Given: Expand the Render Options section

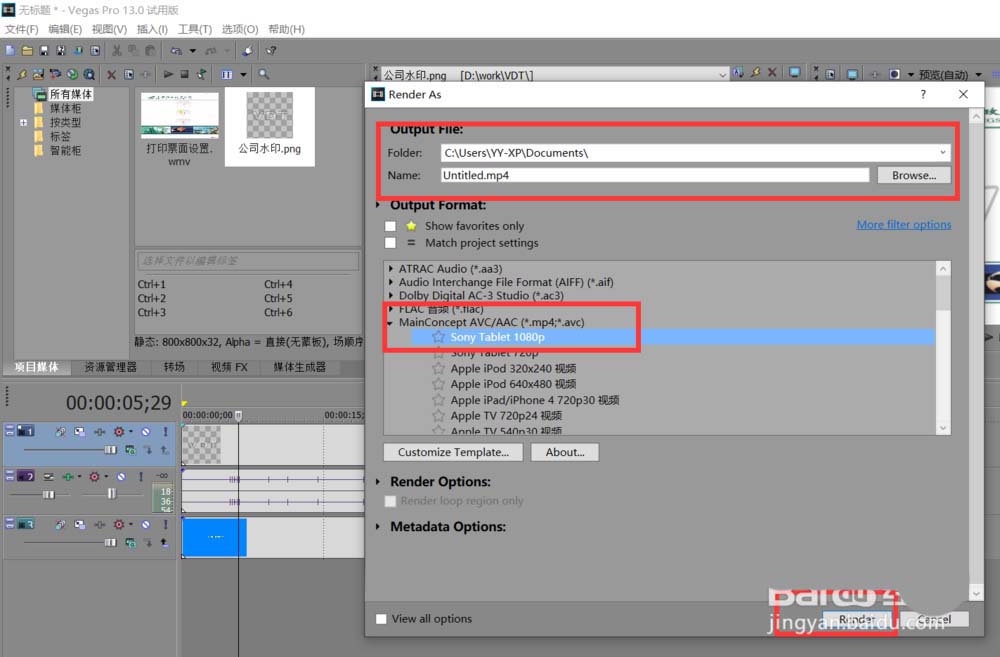Looking at the screenshot, I should 378,482.
